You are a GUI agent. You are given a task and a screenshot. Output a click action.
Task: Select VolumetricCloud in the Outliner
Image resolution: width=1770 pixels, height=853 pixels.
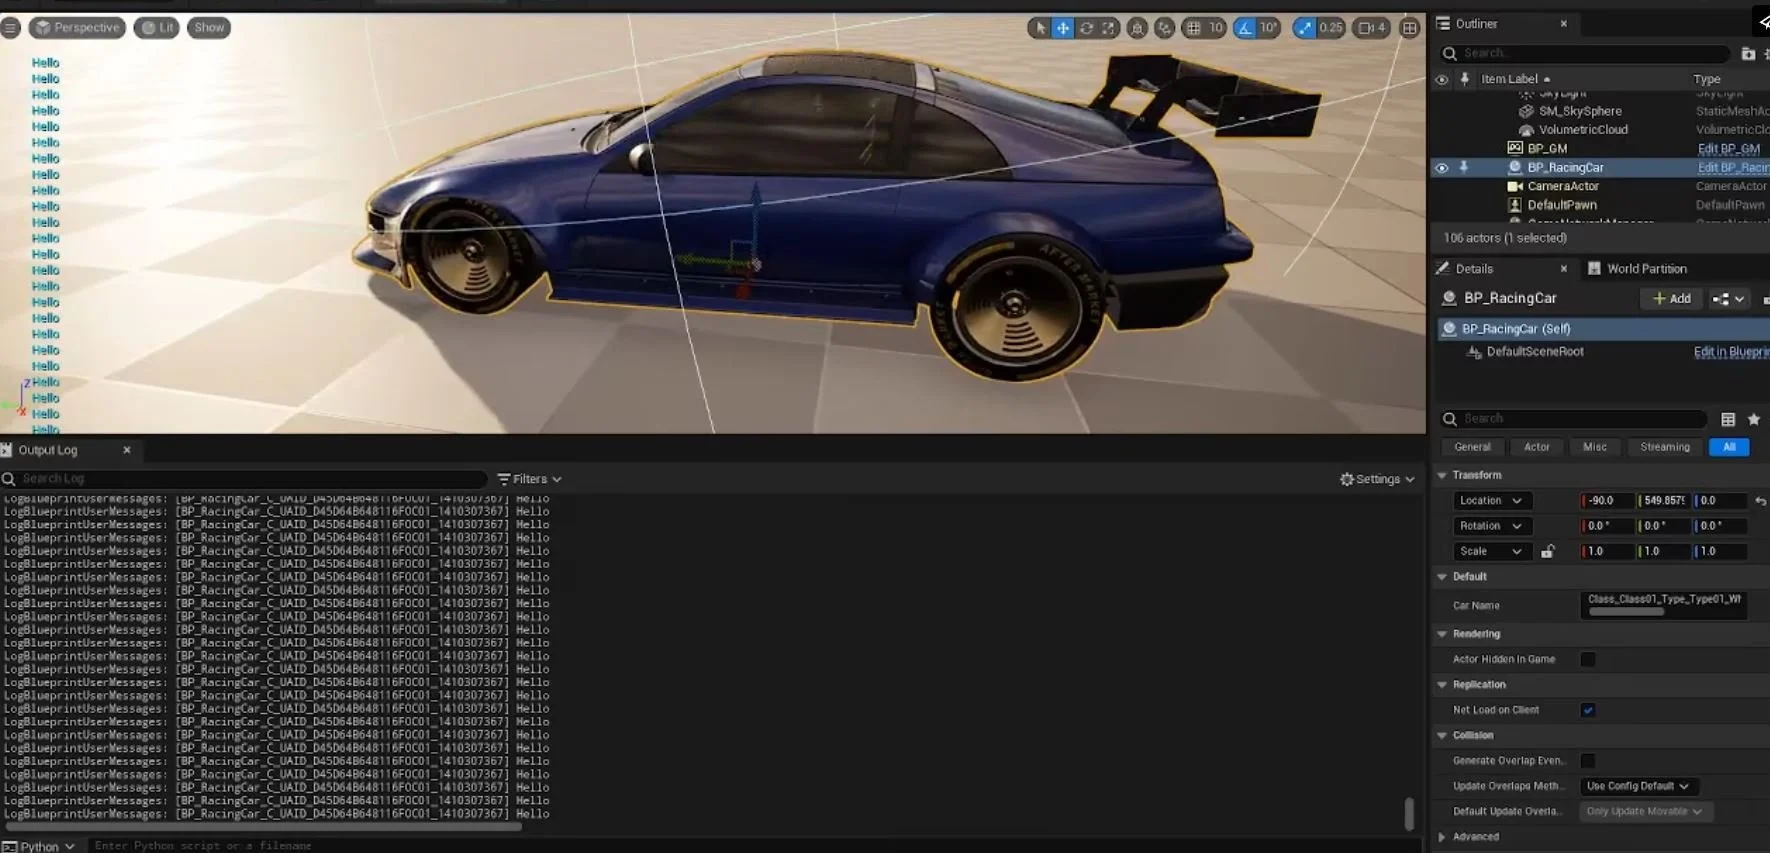click(x=1583, y=130)
